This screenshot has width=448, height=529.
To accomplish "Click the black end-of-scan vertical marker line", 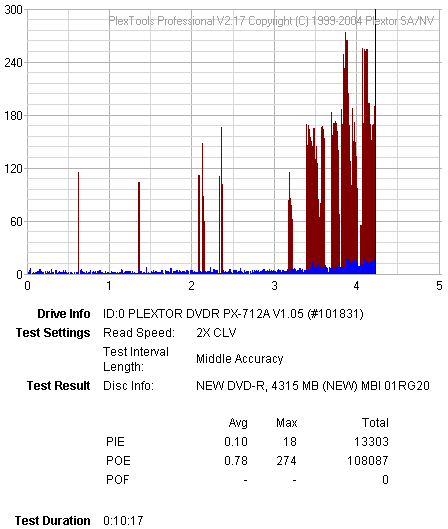I will pyautogui.click(x=375, y=142).
